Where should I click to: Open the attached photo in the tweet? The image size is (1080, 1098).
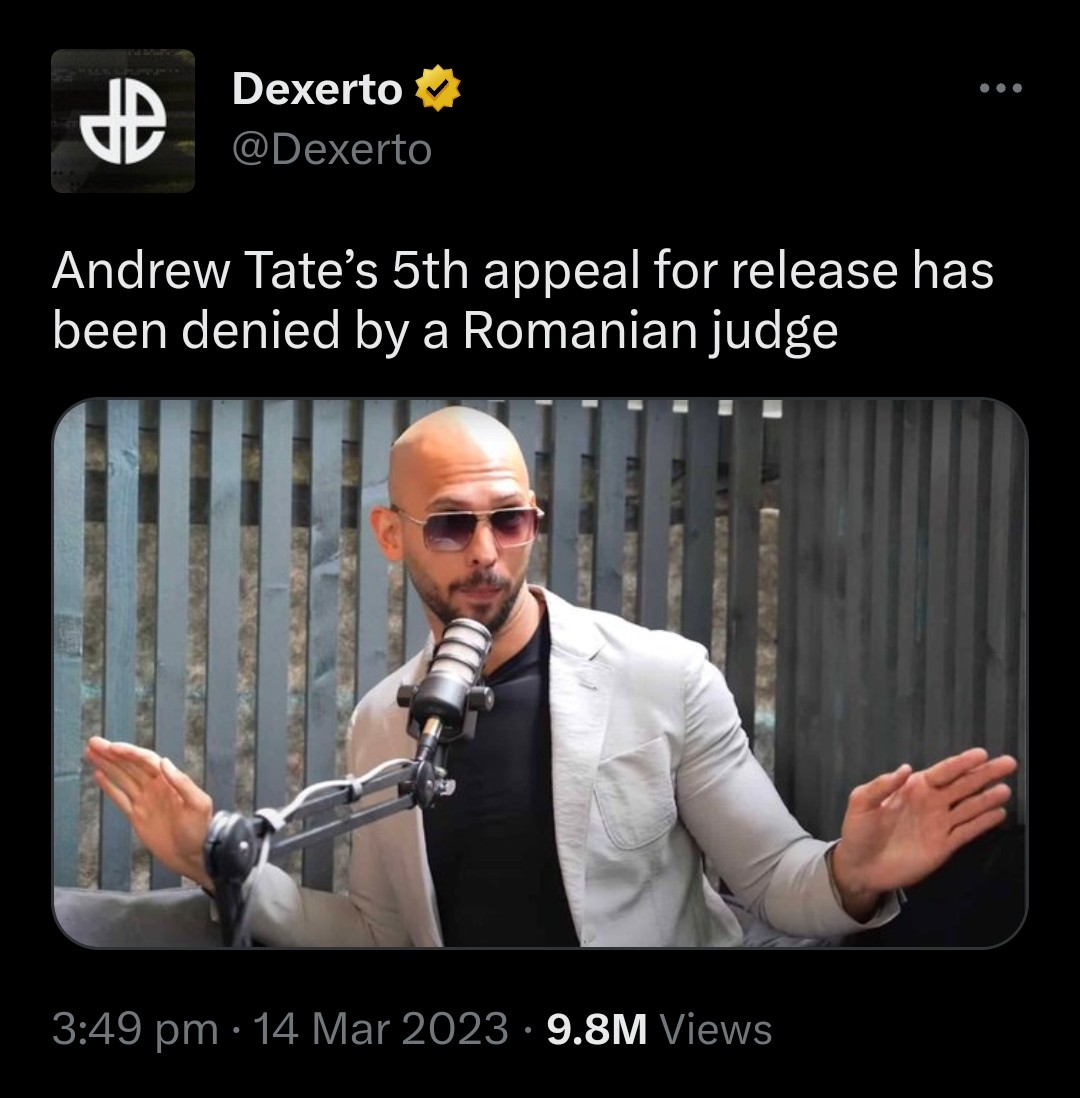540,673
